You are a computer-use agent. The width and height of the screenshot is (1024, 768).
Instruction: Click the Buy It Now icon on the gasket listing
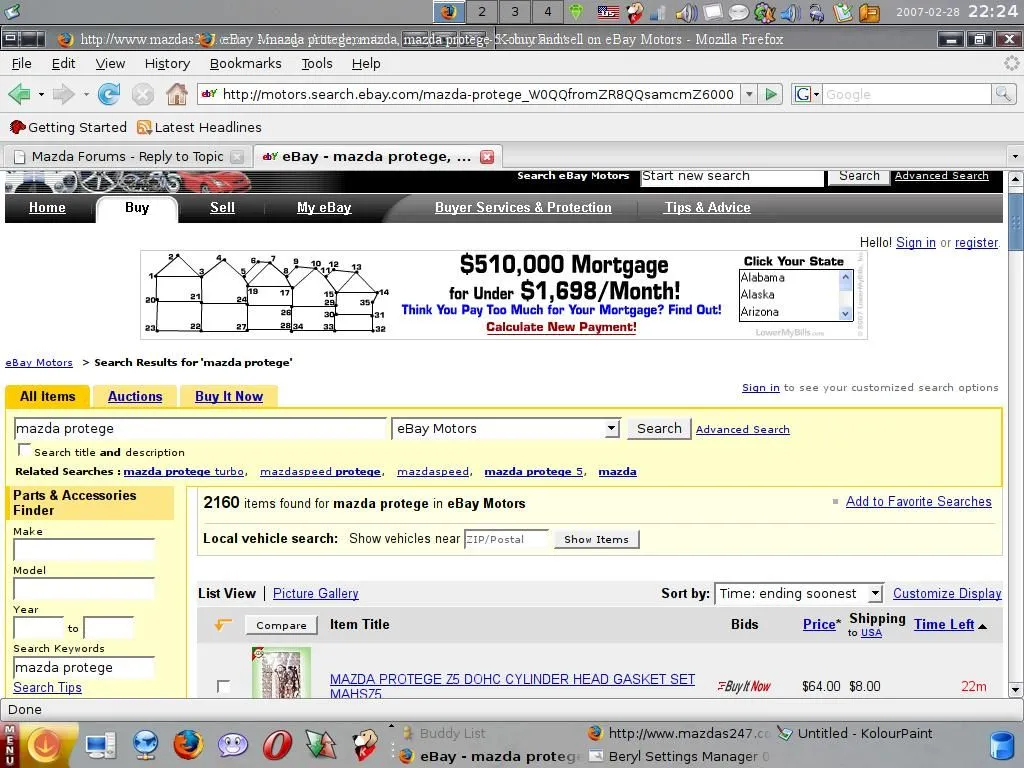tap(744, 686)
